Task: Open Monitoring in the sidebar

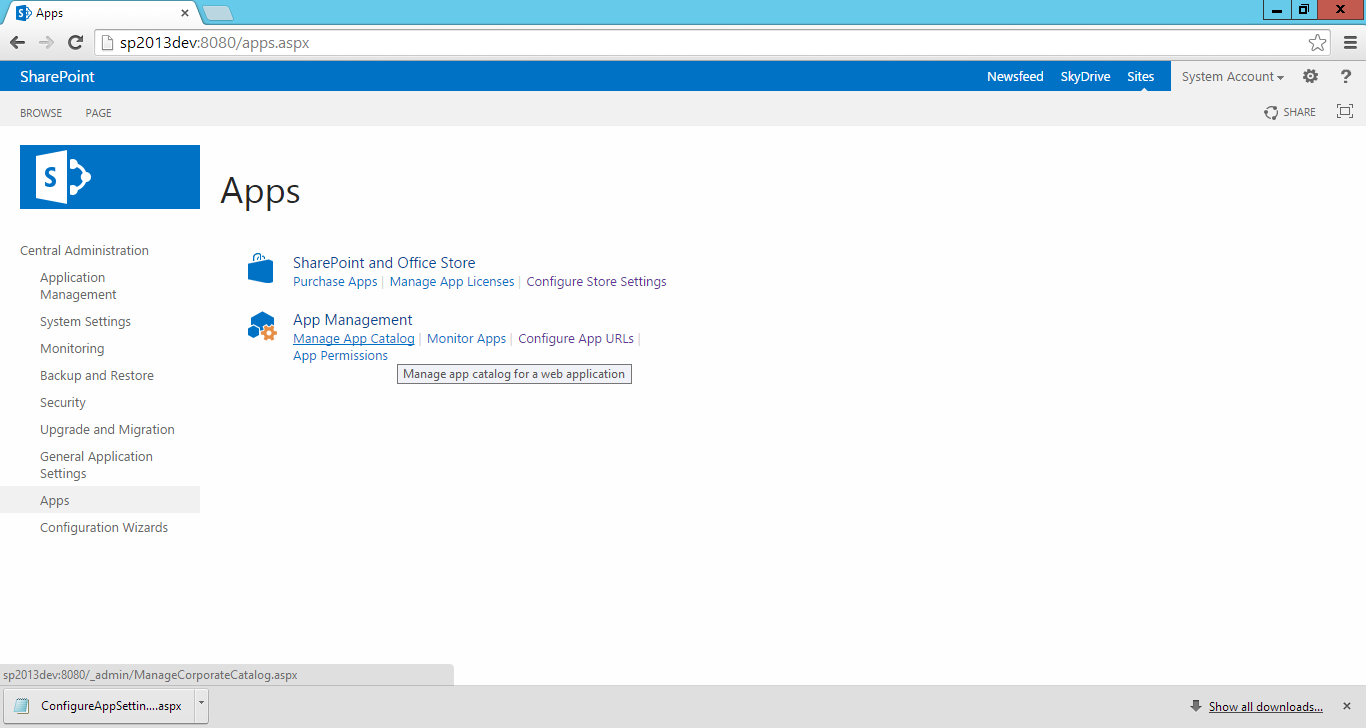Action: 72,348
